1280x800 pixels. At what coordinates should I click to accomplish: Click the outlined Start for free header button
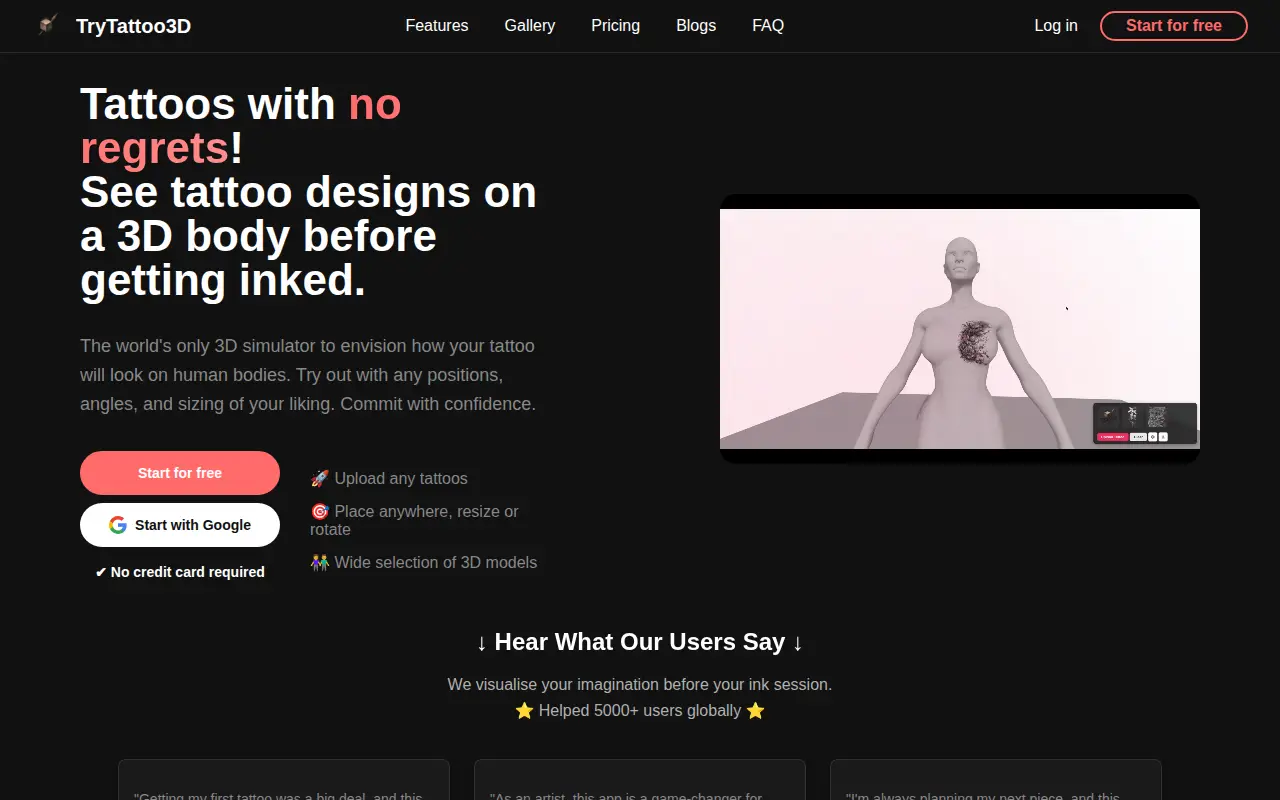[1174, 26]
